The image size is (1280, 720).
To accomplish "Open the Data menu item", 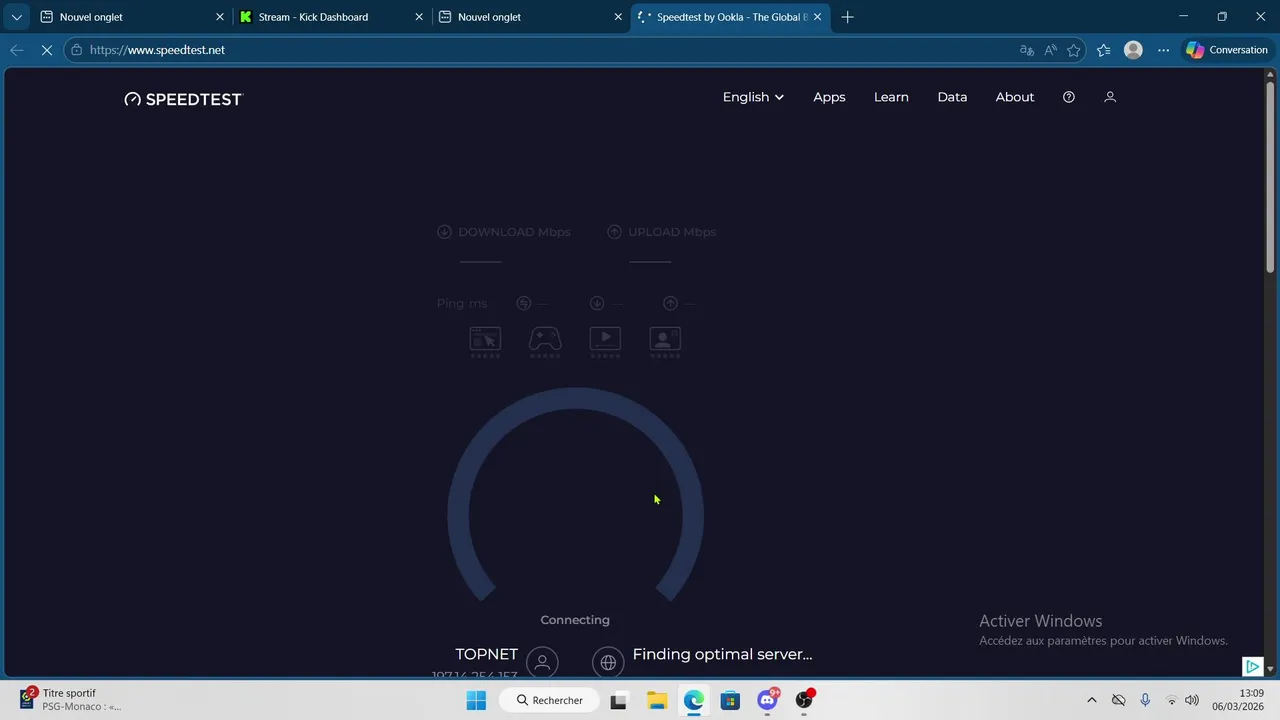I will click(952, 97).
